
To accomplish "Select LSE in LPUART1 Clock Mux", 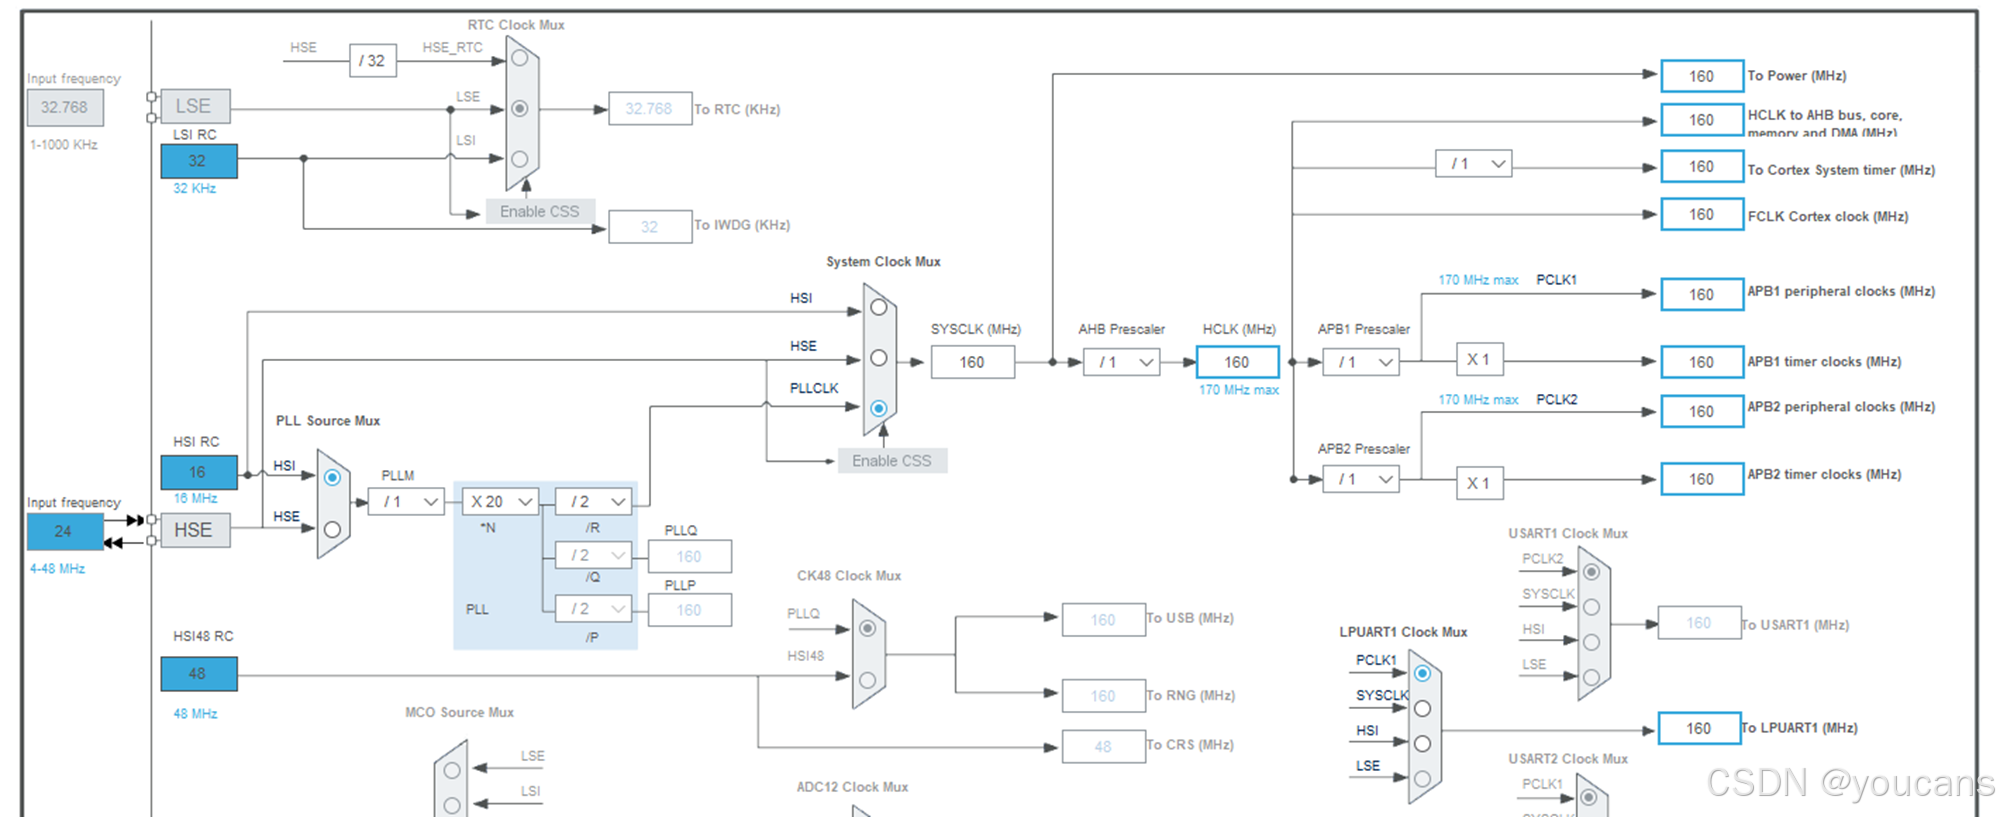I will coord(1422,779).
